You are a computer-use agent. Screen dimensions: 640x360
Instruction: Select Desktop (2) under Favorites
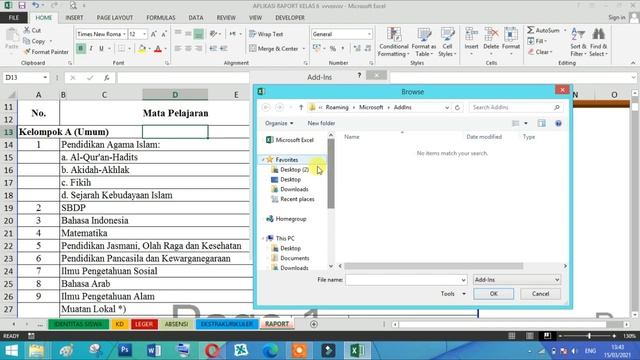tap(294, 170)
